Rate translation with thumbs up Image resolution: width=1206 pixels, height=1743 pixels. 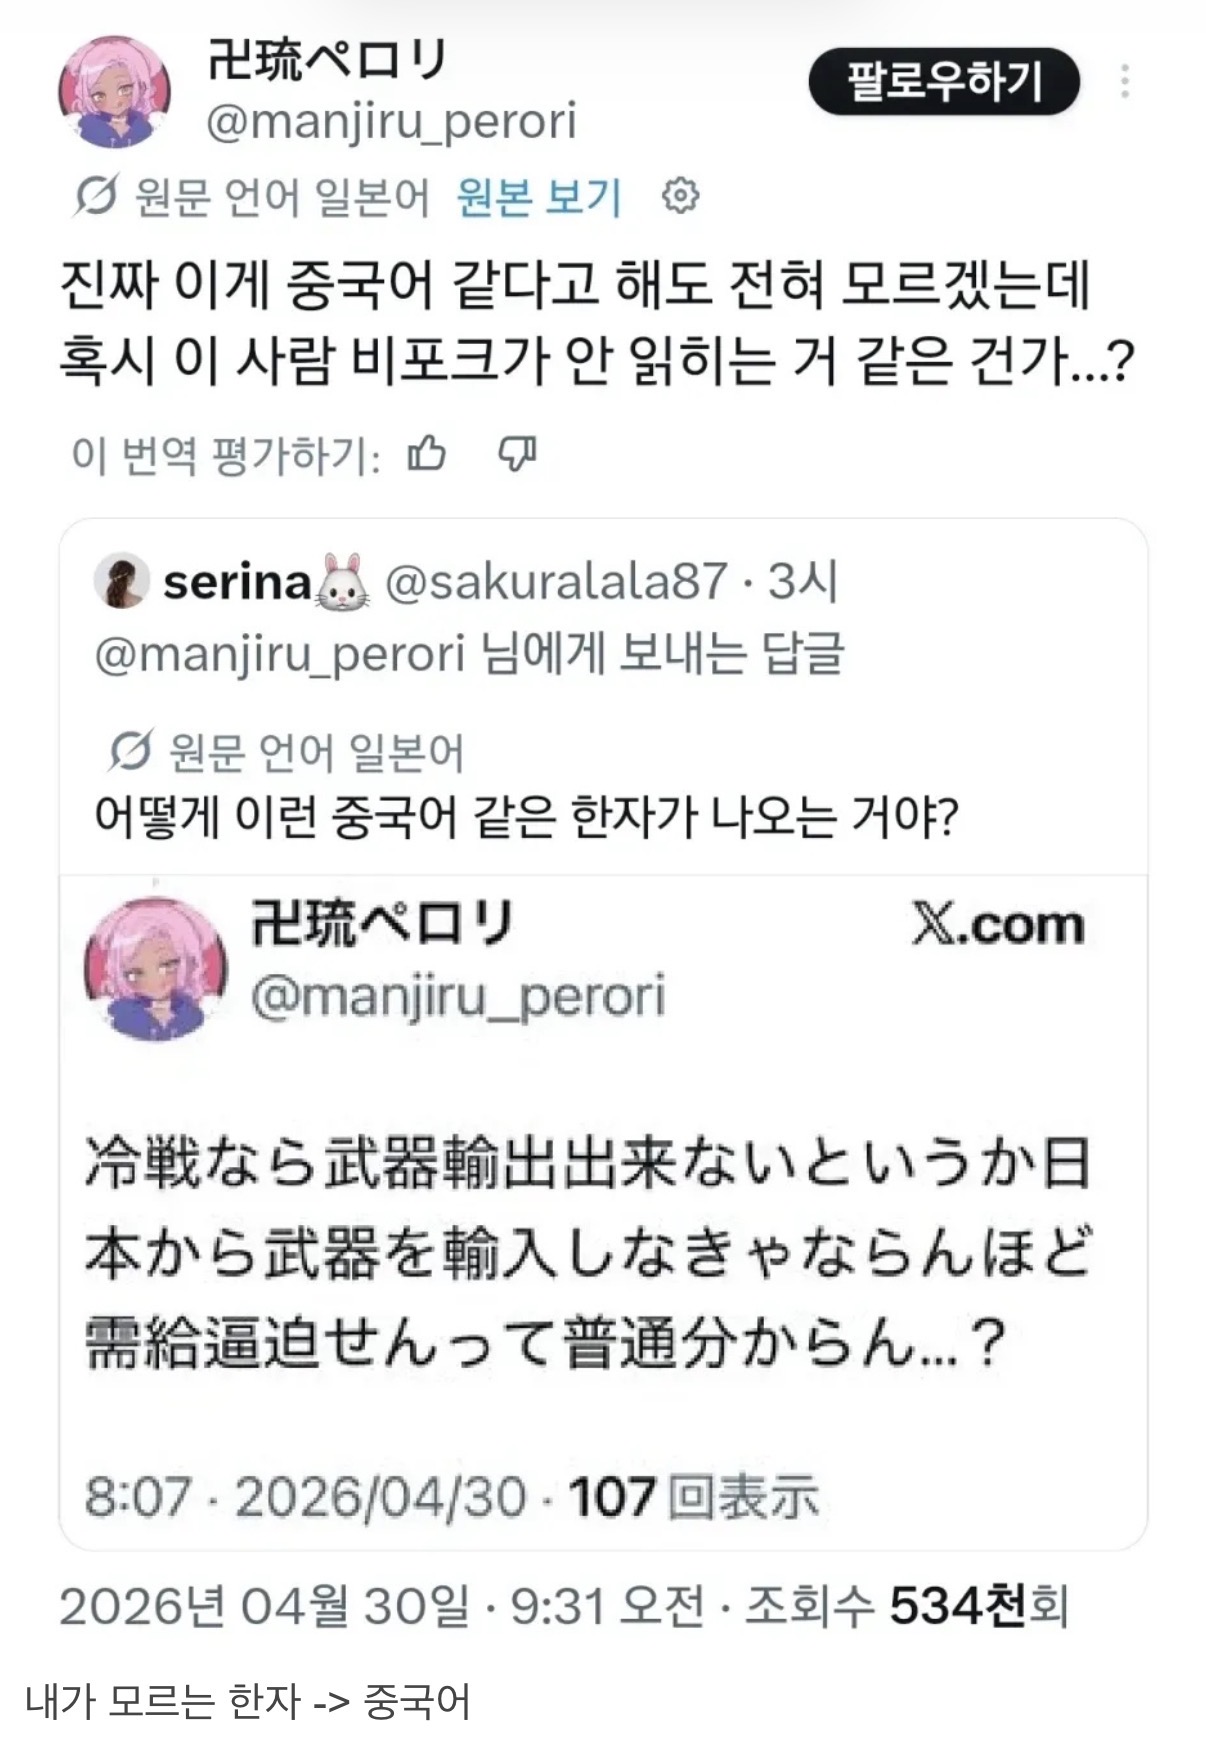coord(427,455)
